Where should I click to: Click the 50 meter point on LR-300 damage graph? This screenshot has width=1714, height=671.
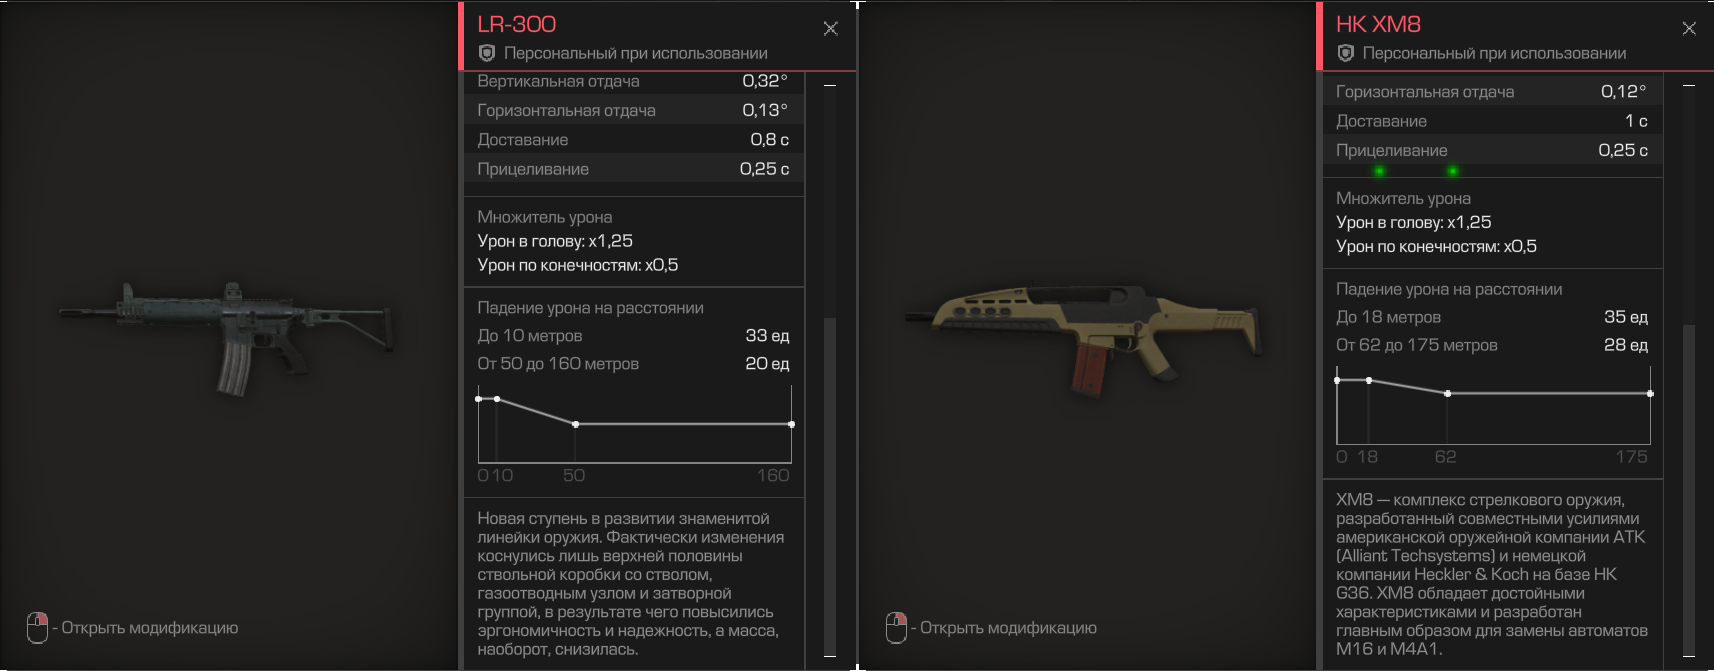point(575,424)
